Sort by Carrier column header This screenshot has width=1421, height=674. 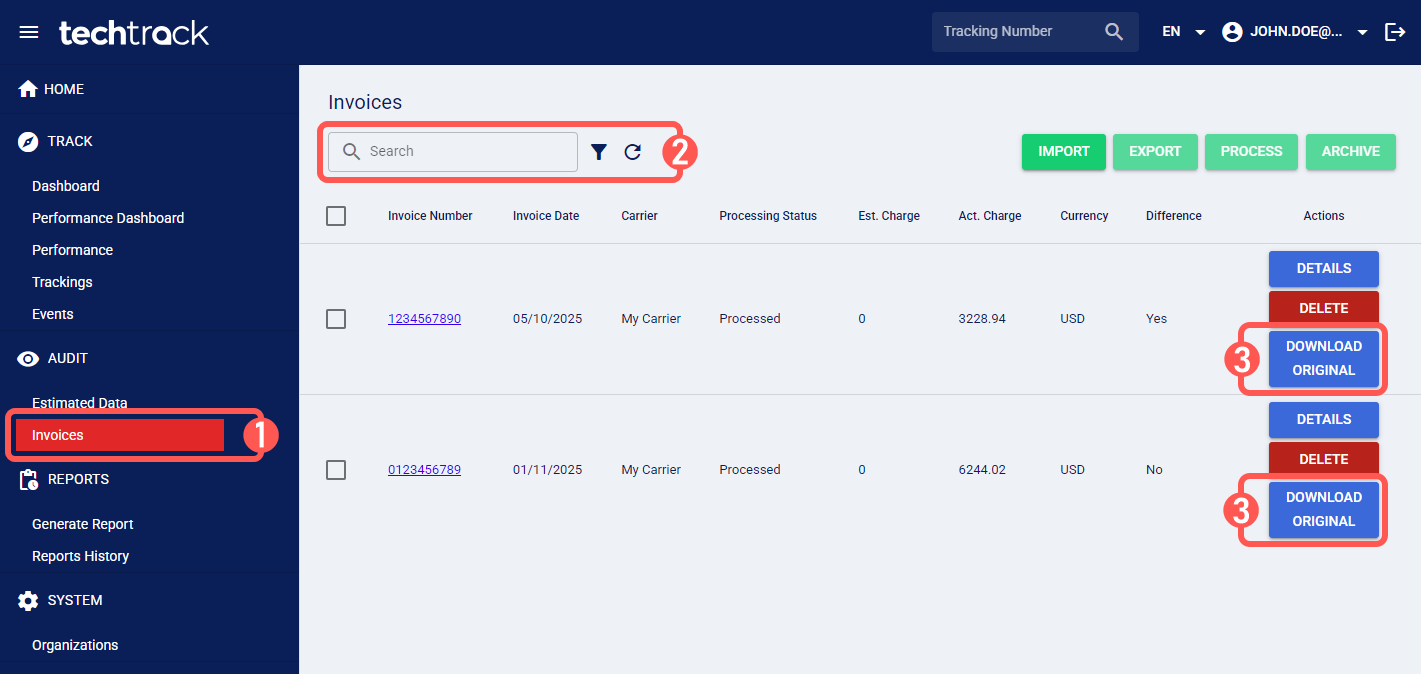pyautogui.click(x=639, y=216)
